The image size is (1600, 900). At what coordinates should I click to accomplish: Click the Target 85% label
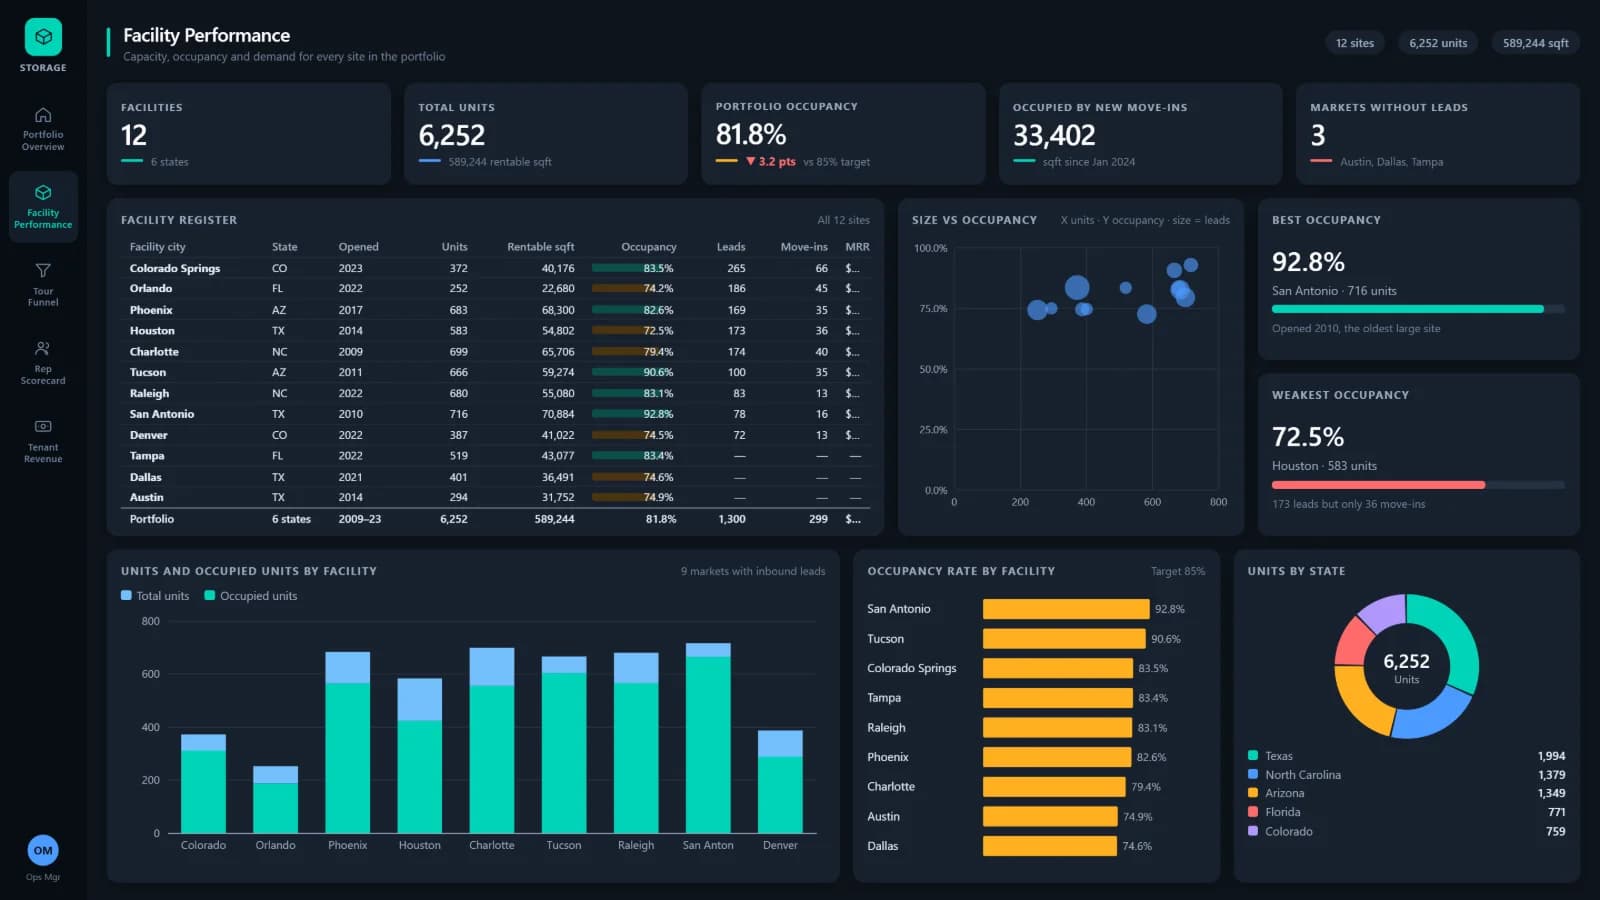pyautogui.click(x=1178, y=571)
